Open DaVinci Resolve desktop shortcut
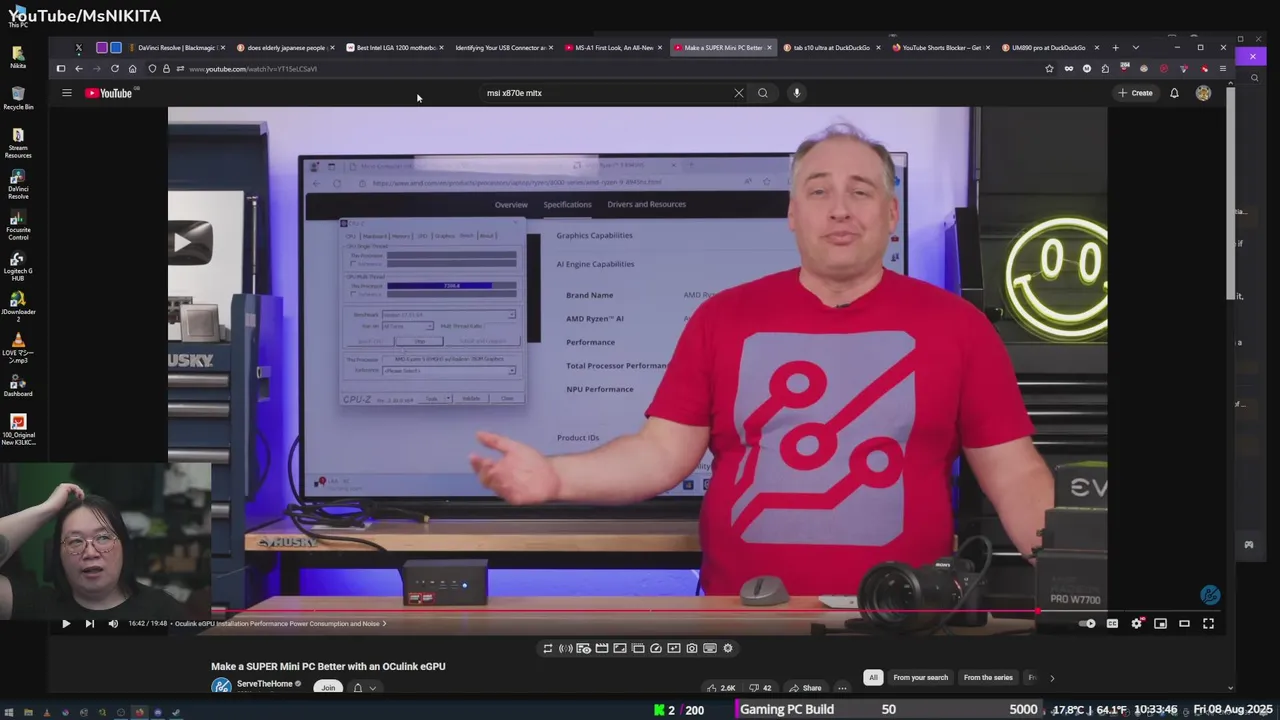1280x720 pixels. tap(18, 183)
